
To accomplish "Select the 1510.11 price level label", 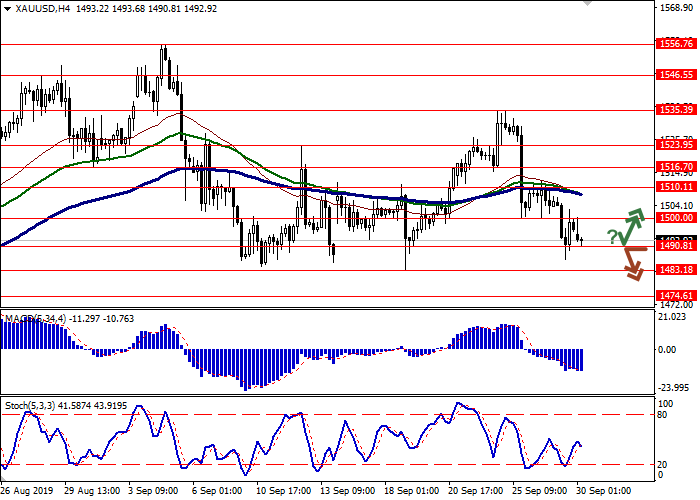I will tap(676, 187).
